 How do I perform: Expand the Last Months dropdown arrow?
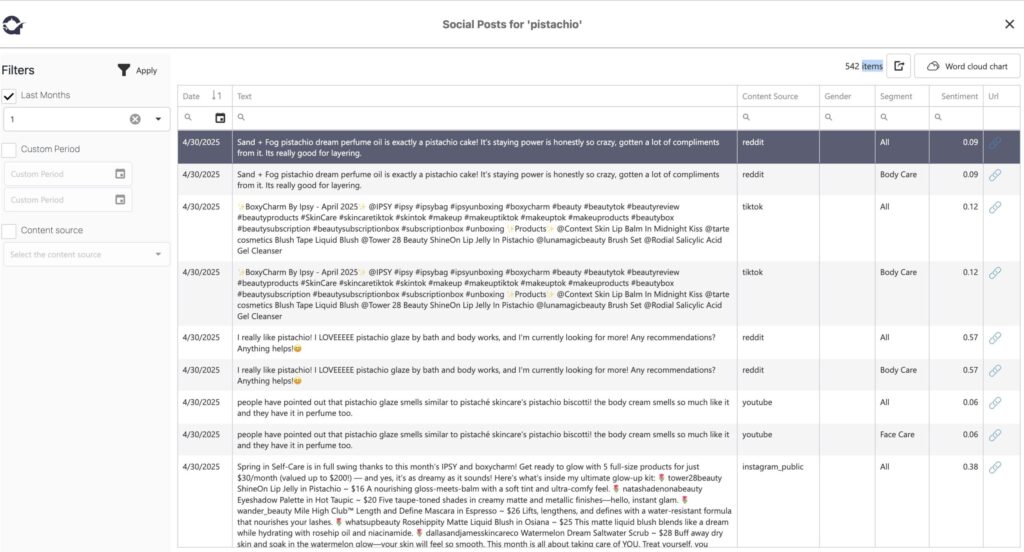point(158,119)
